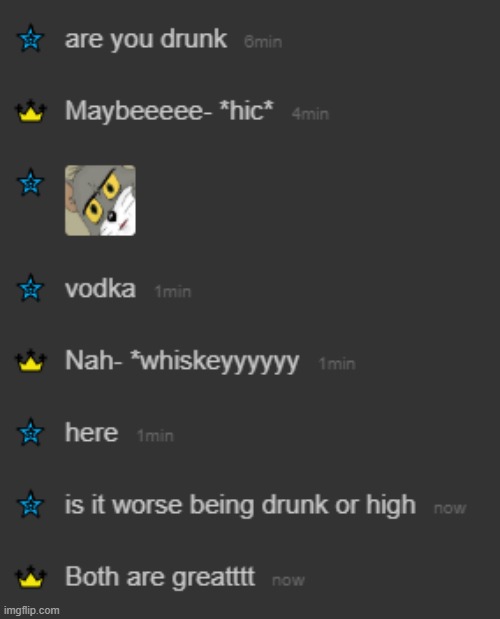Click the "4min" timestamp next to Maybeeeee
Screen dimensions: 500x619
click(x=310, y=114)
